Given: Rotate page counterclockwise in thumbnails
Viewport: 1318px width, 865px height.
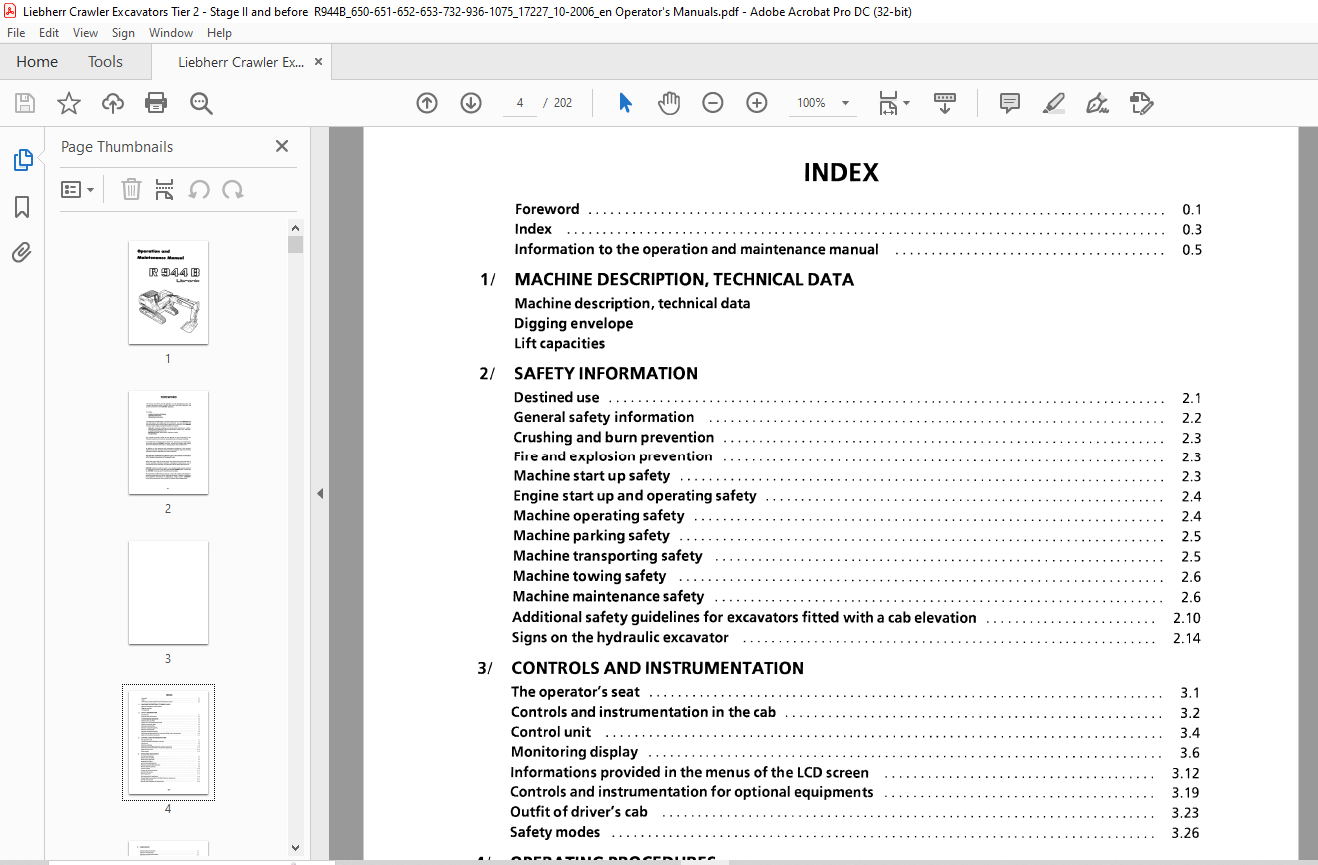Looking at the screenshot, I should 199,189.
